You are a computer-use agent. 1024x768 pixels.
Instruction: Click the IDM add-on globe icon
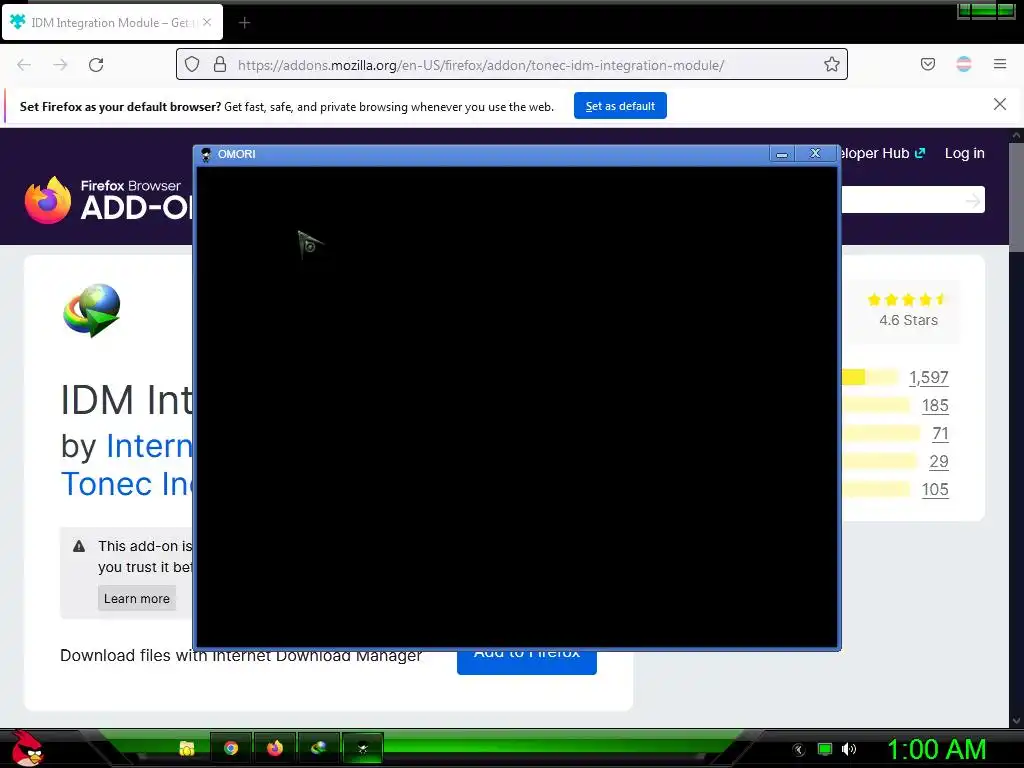click(92, 310)
